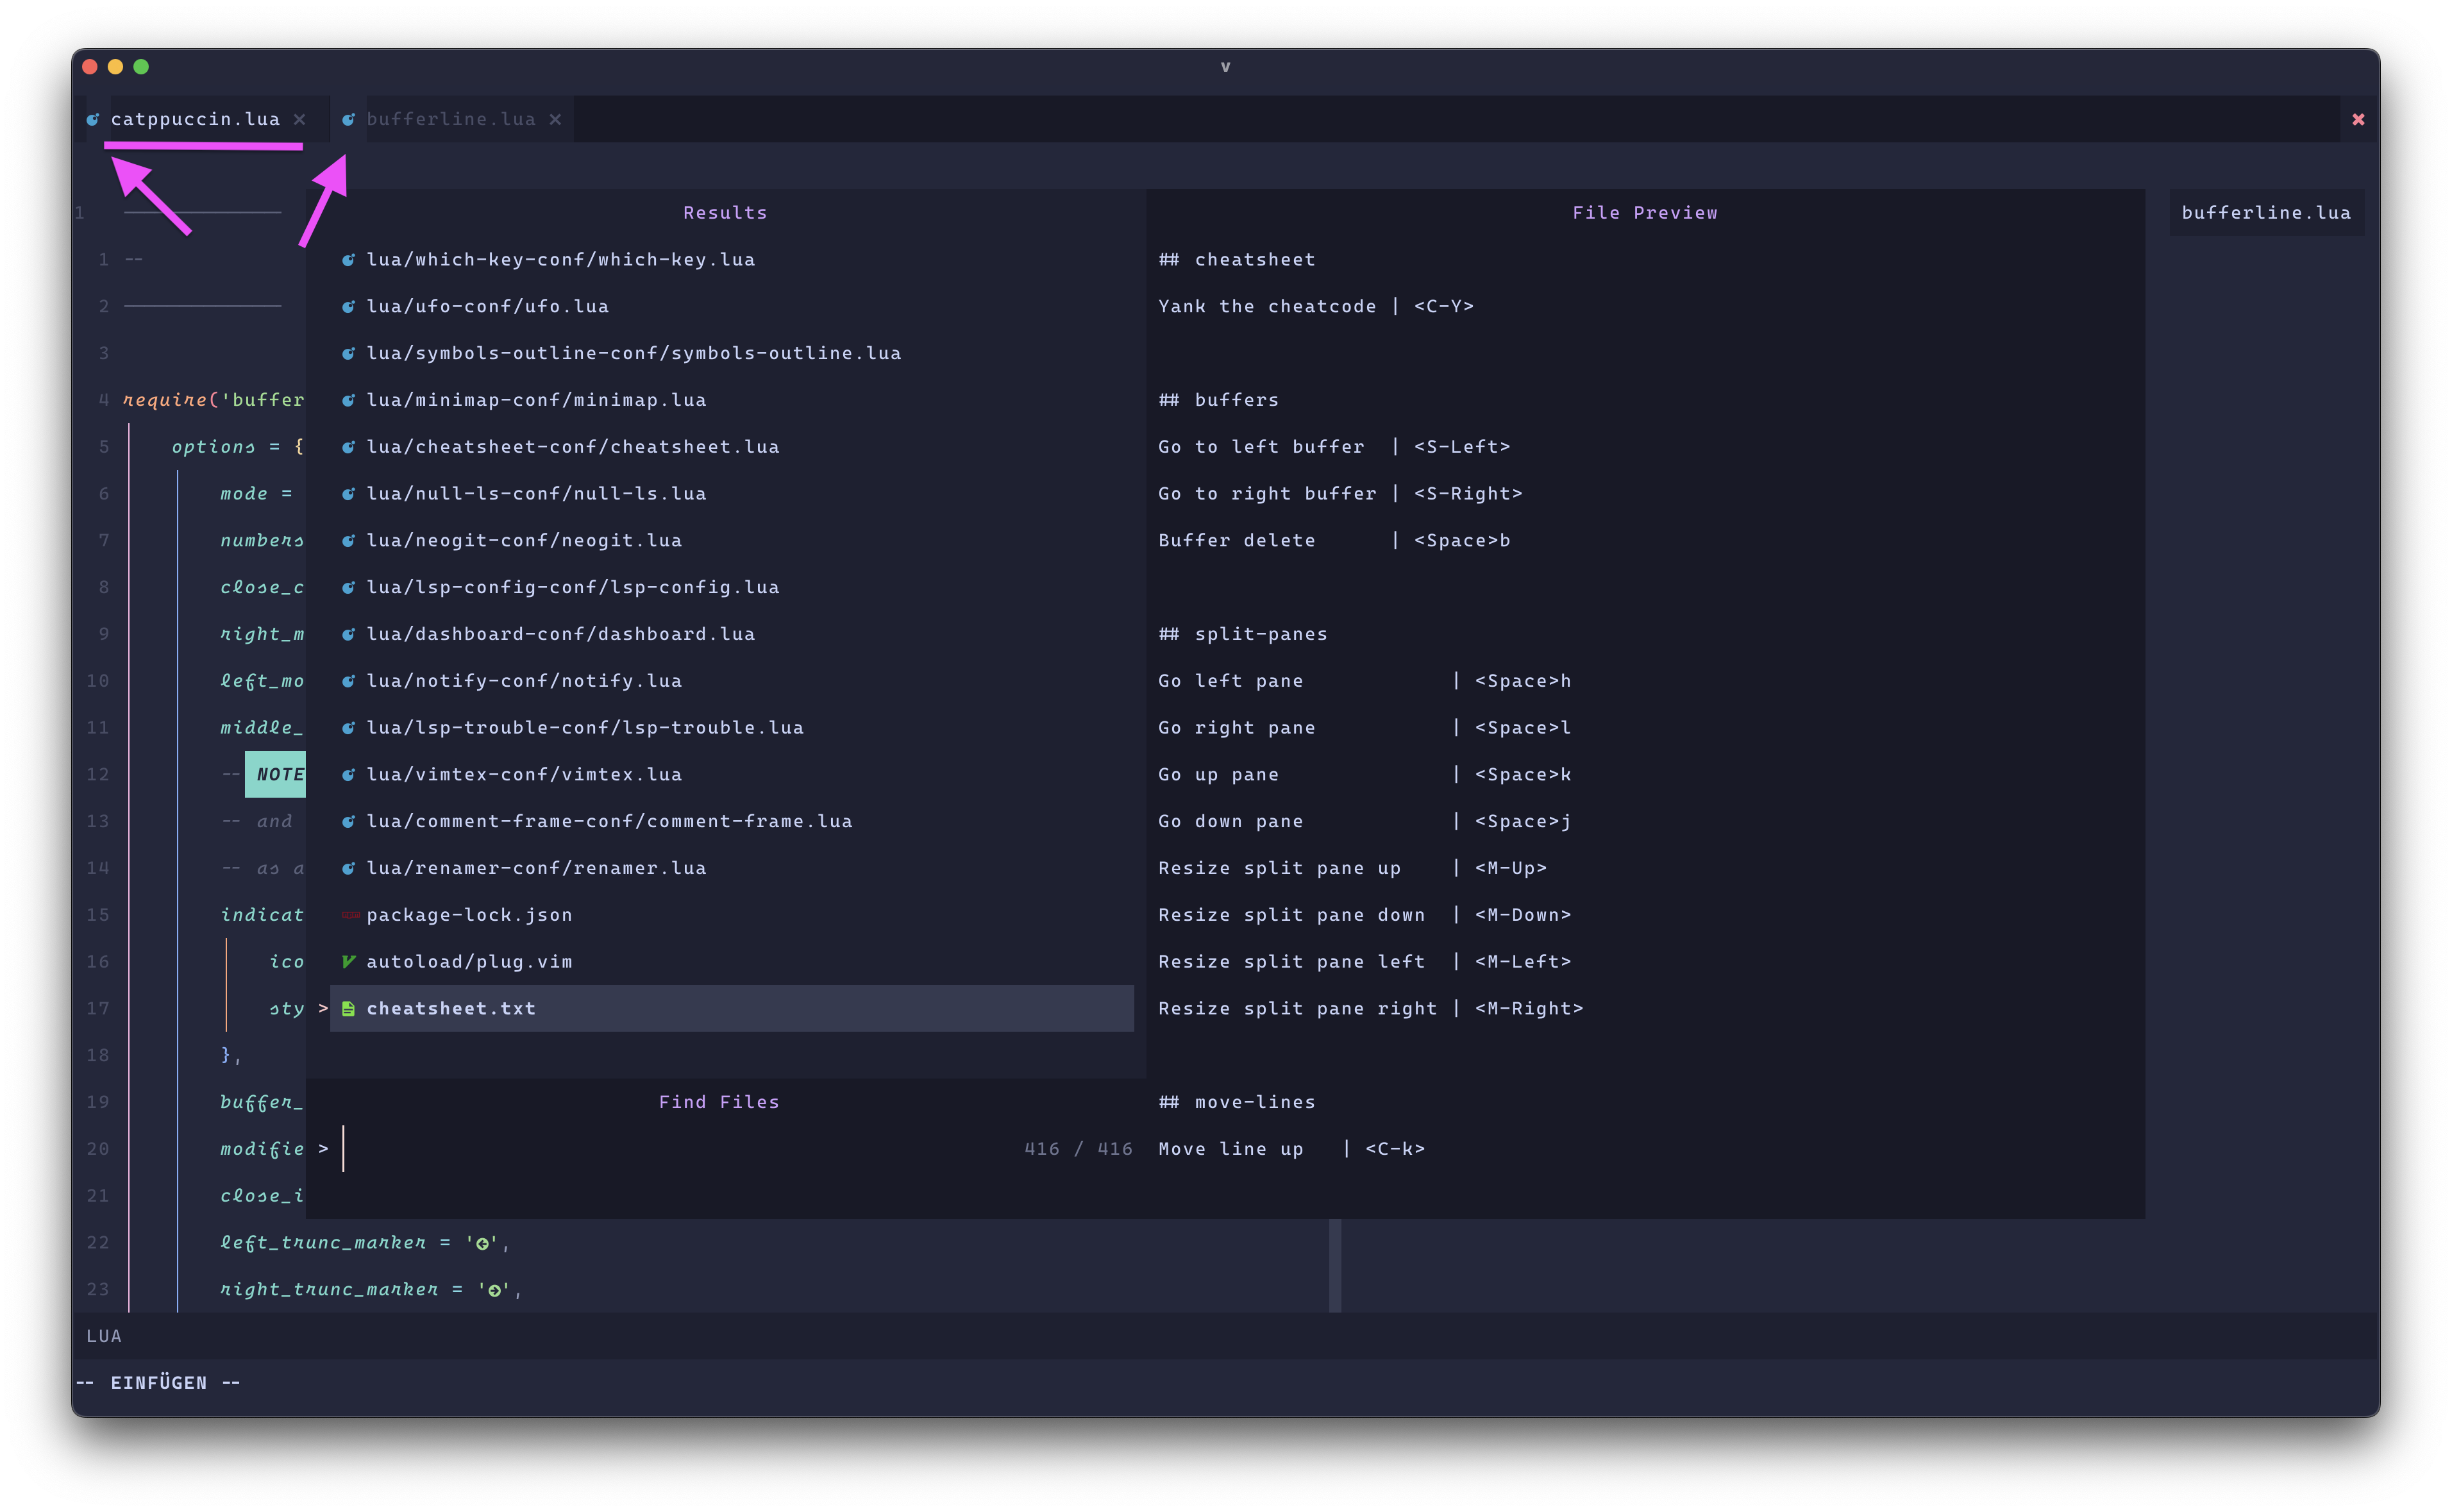Click the bufferline.lua label above File Preview
Viewport: 2452px width, 1512px height.
tap(2266, 212)
